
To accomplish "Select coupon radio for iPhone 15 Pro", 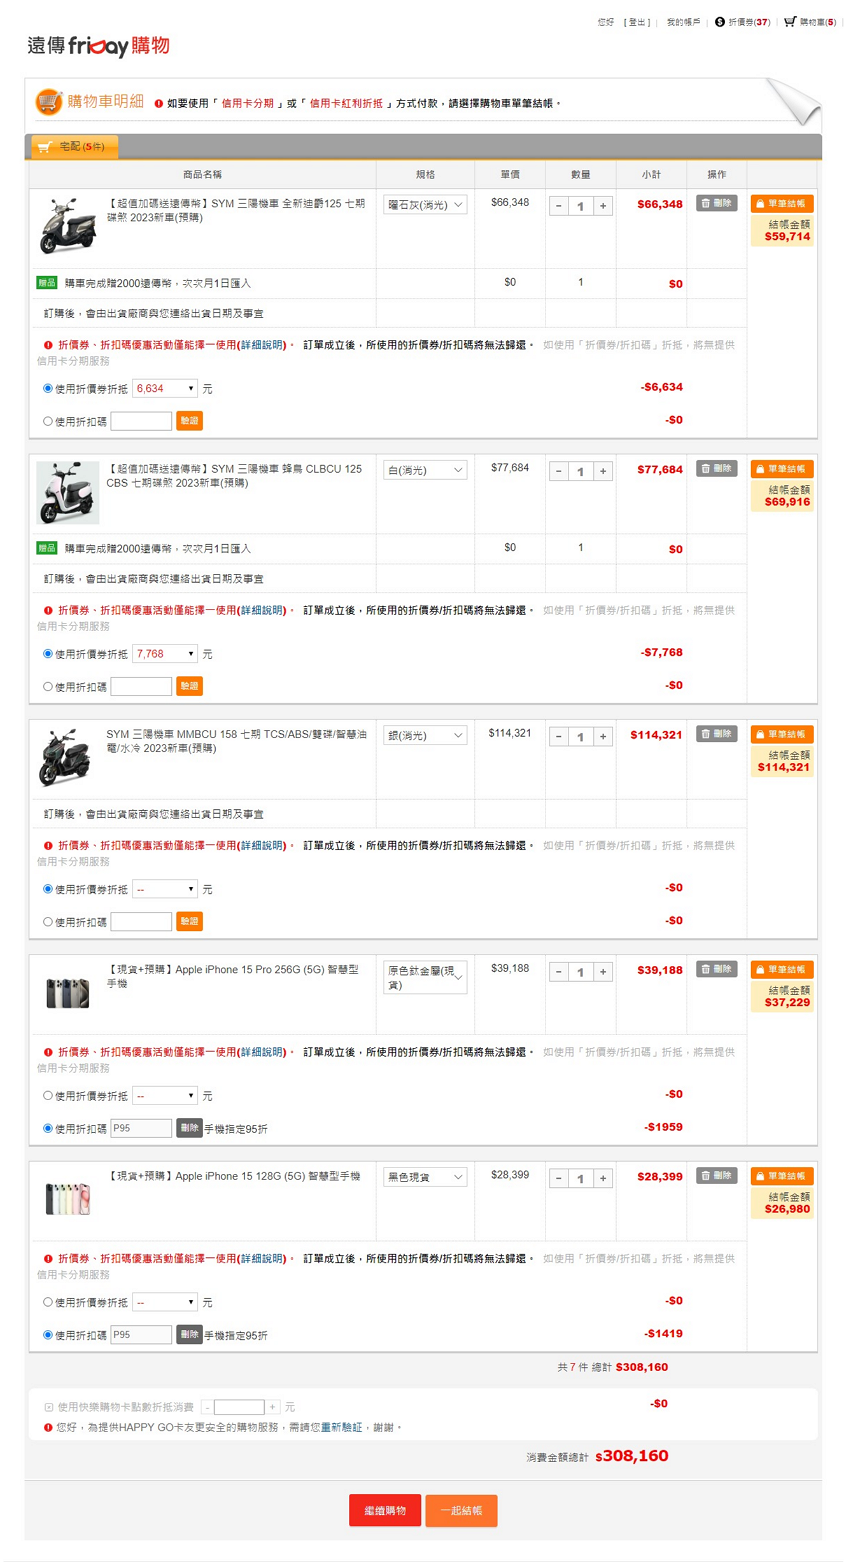I will coord(47,1096).
